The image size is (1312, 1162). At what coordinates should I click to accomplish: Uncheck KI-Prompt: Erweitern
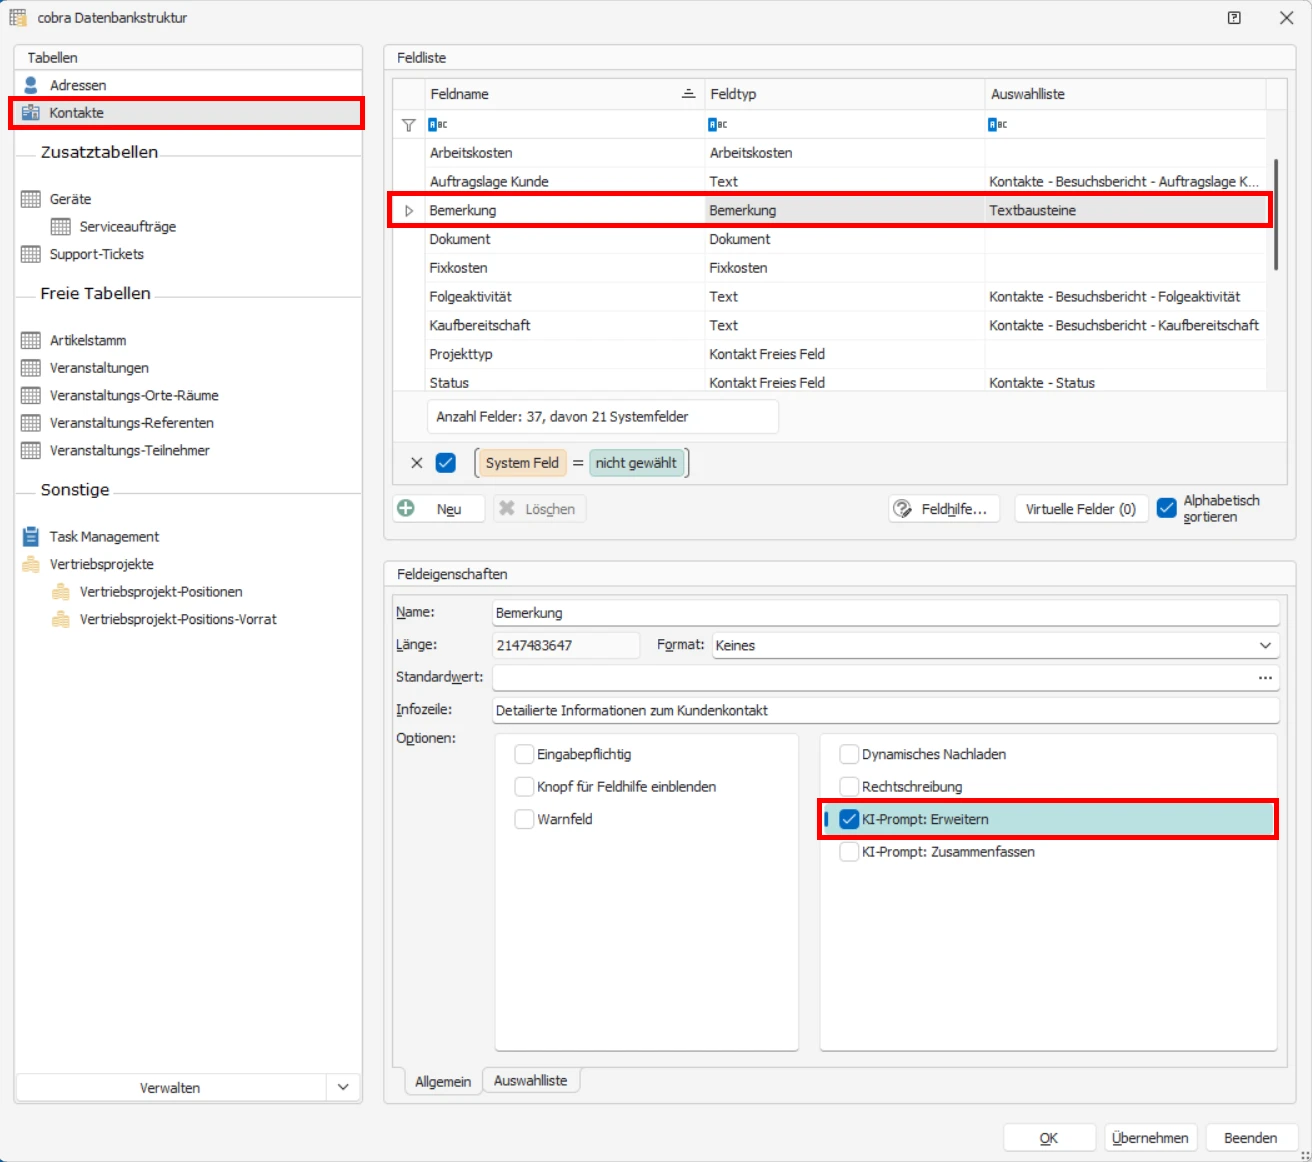(x=849, y=819)
